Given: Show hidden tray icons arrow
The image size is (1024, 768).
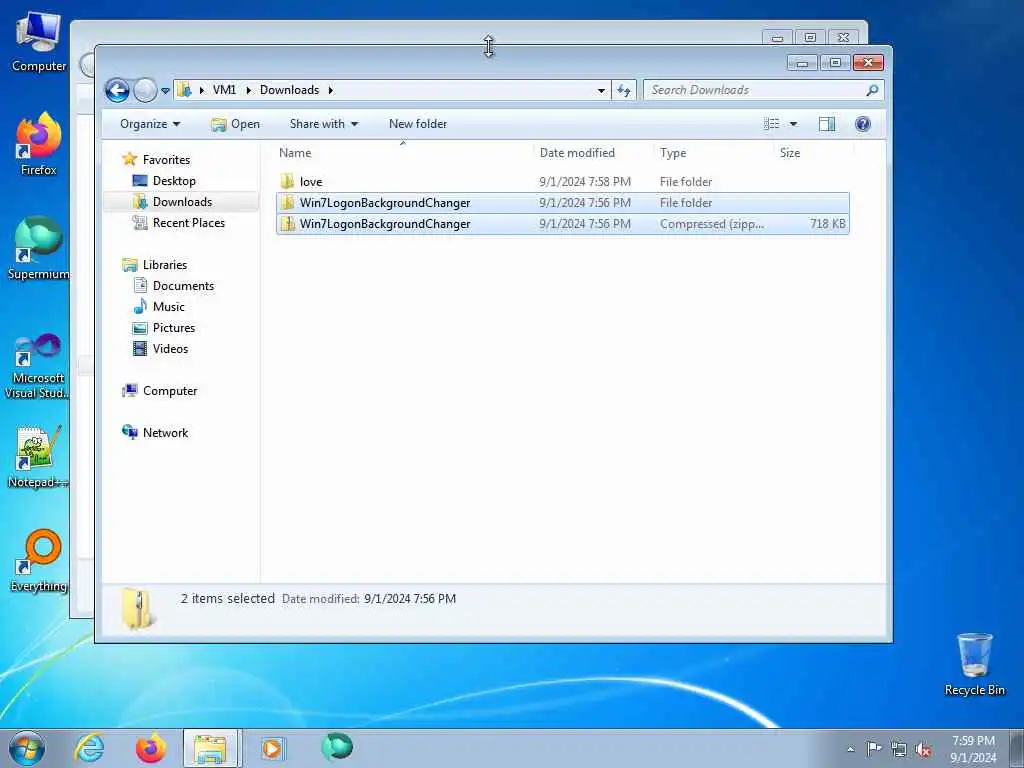Looking at the screenshot, I should click(x=850, y=749).
